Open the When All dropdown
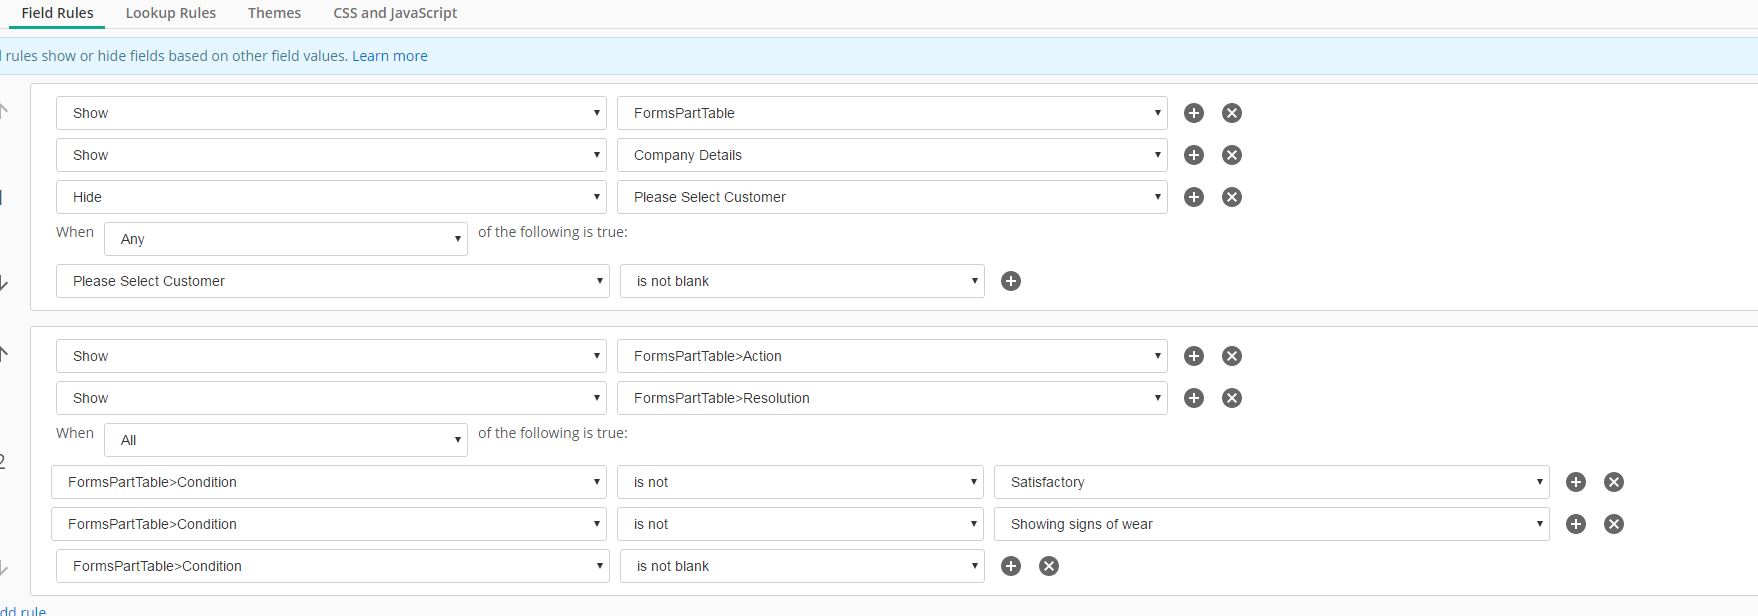 pos(285,440)
